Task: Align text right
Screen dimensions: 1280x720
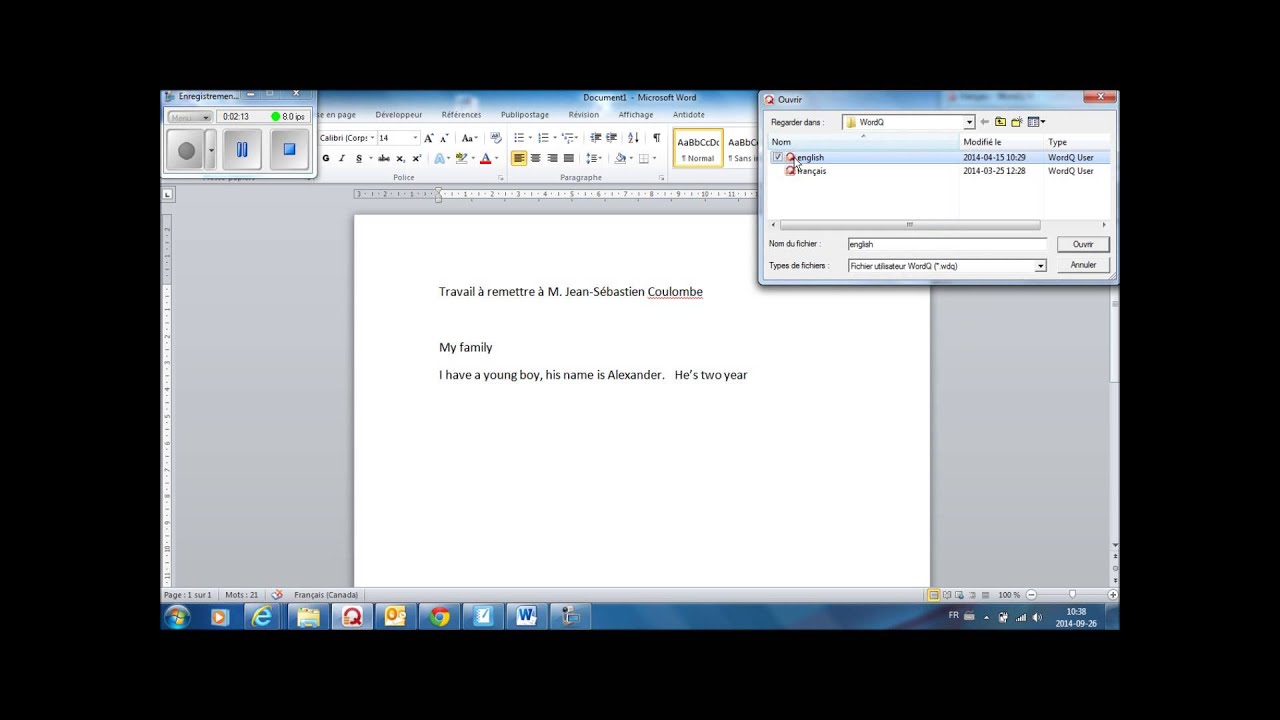Action: (552, 158)
